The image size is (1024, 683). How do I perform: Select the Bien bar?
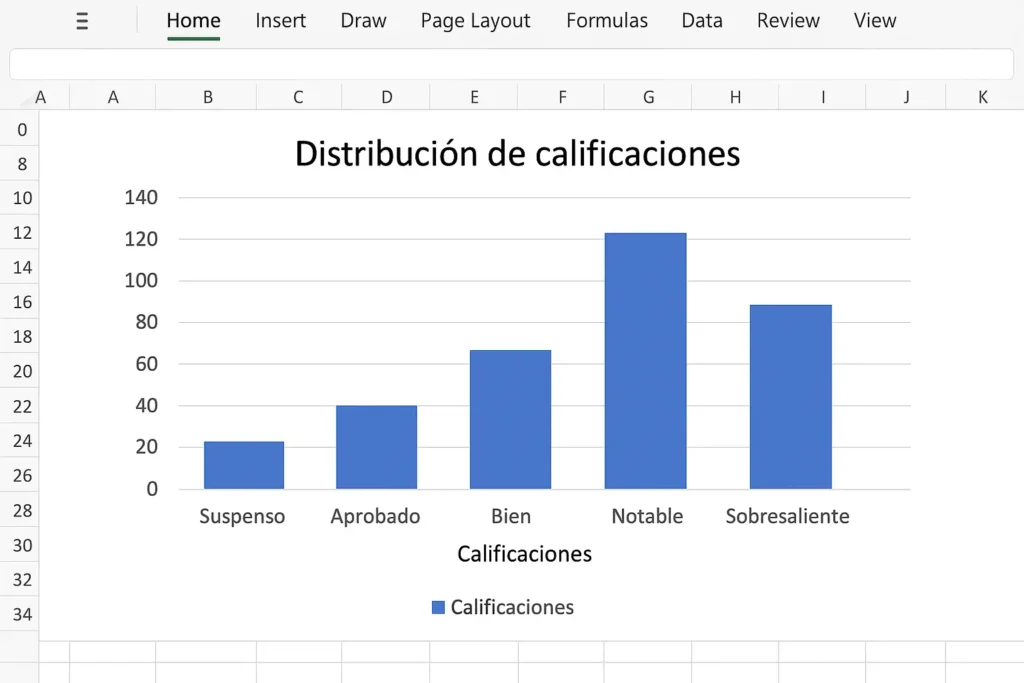click(x=510, y=419)
